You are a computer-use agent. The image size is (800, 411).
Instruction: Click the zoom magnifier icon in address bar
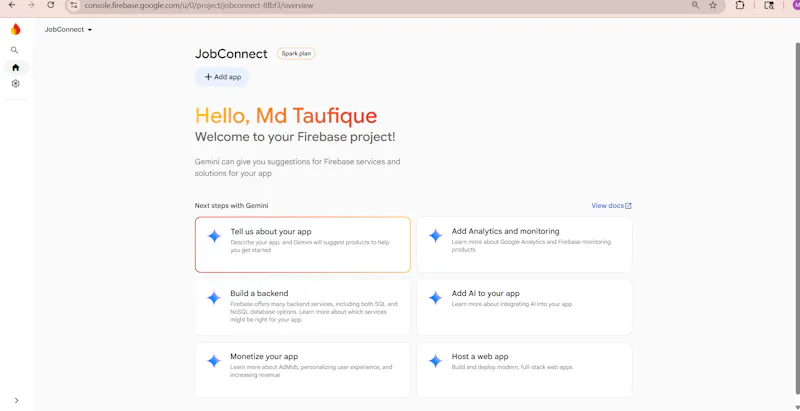click(695, 5)
